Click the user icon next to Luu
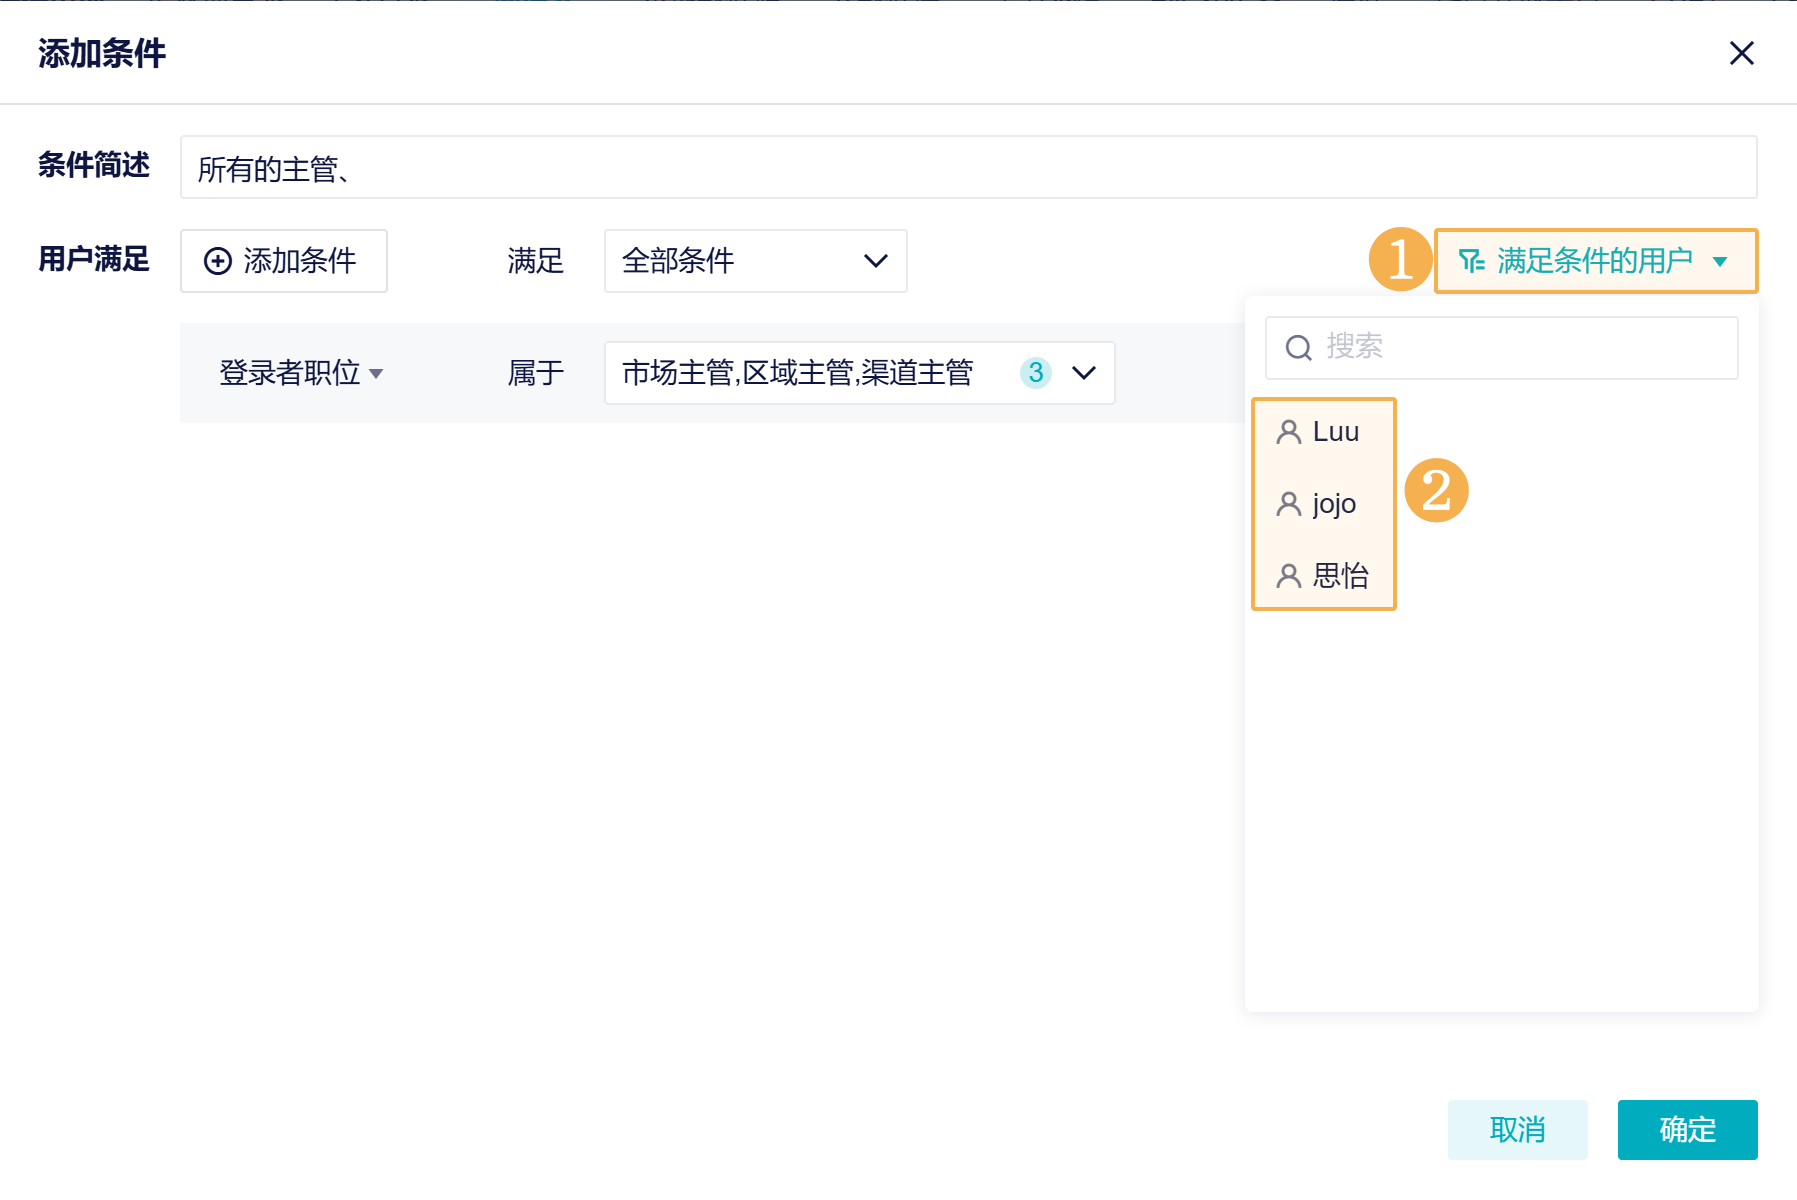Image resolution: width=1797 pixels, height=1200 pixels. [1289, 432]
